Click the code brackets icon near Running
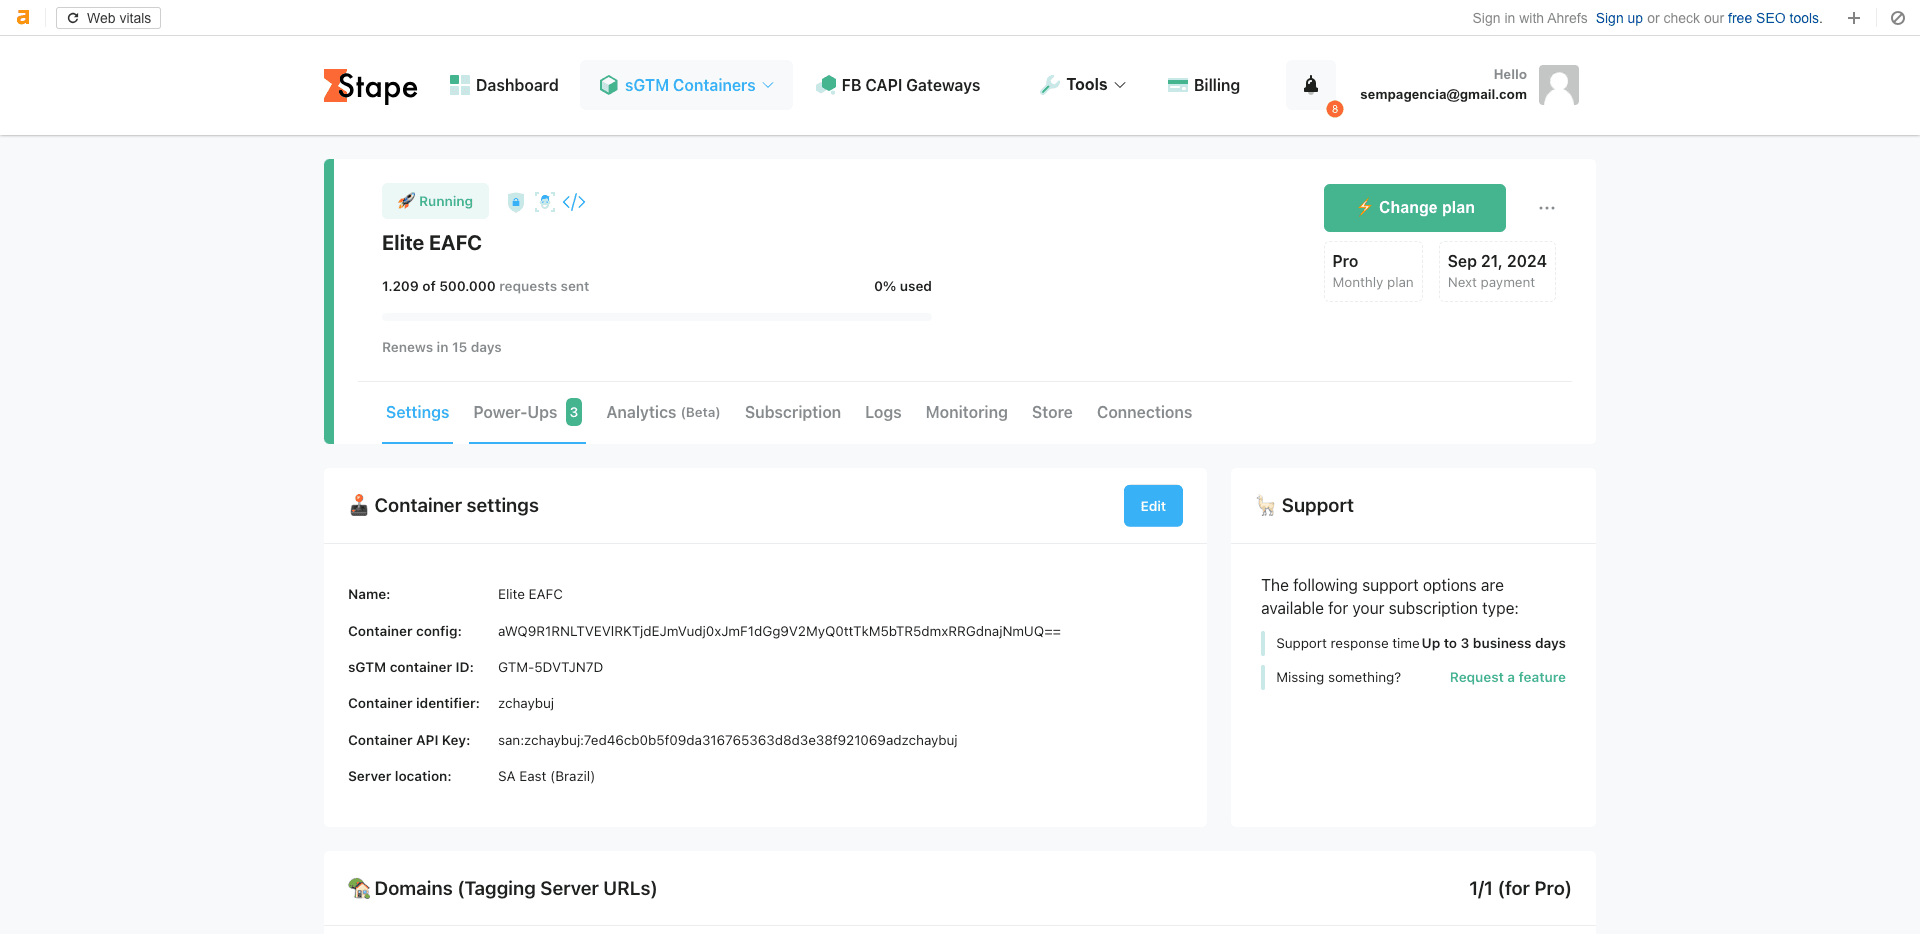This screenshot has width=1920, height=934. [574, 202]
